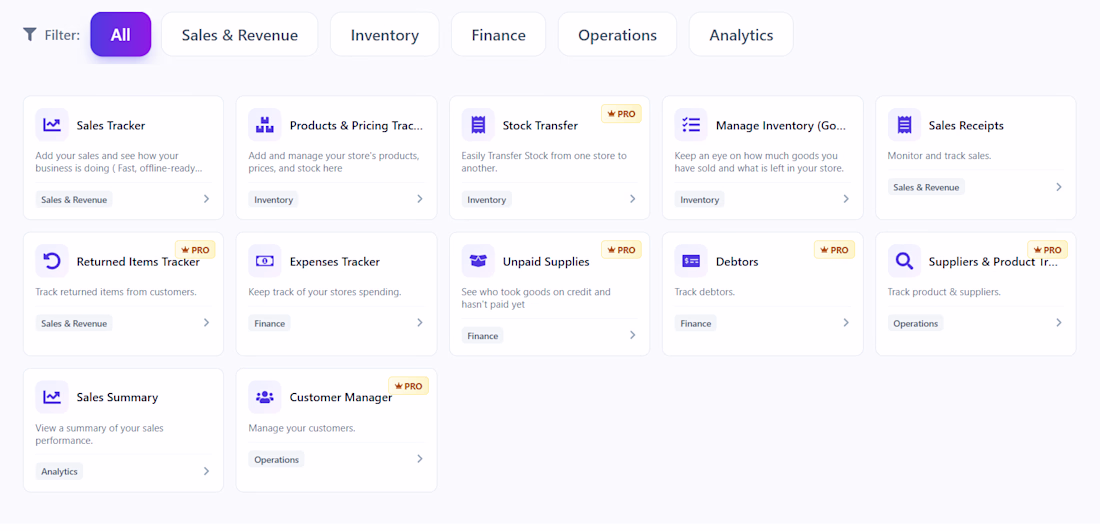Open Debtors card via its chevron arrow
The width and height of the screenshot is (1100, 531).
tap(846, 323)
